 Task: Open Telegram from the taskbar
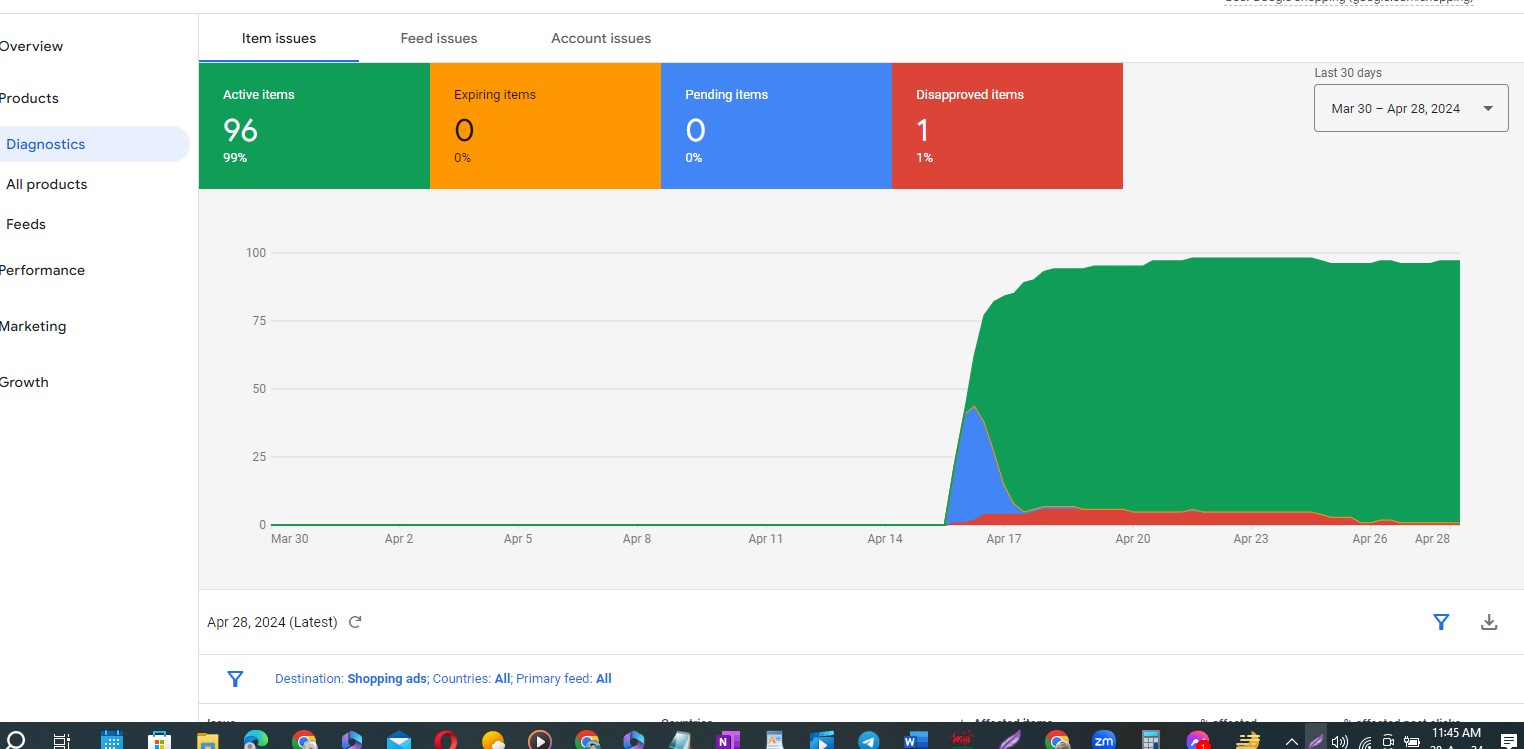coord(868,741)
